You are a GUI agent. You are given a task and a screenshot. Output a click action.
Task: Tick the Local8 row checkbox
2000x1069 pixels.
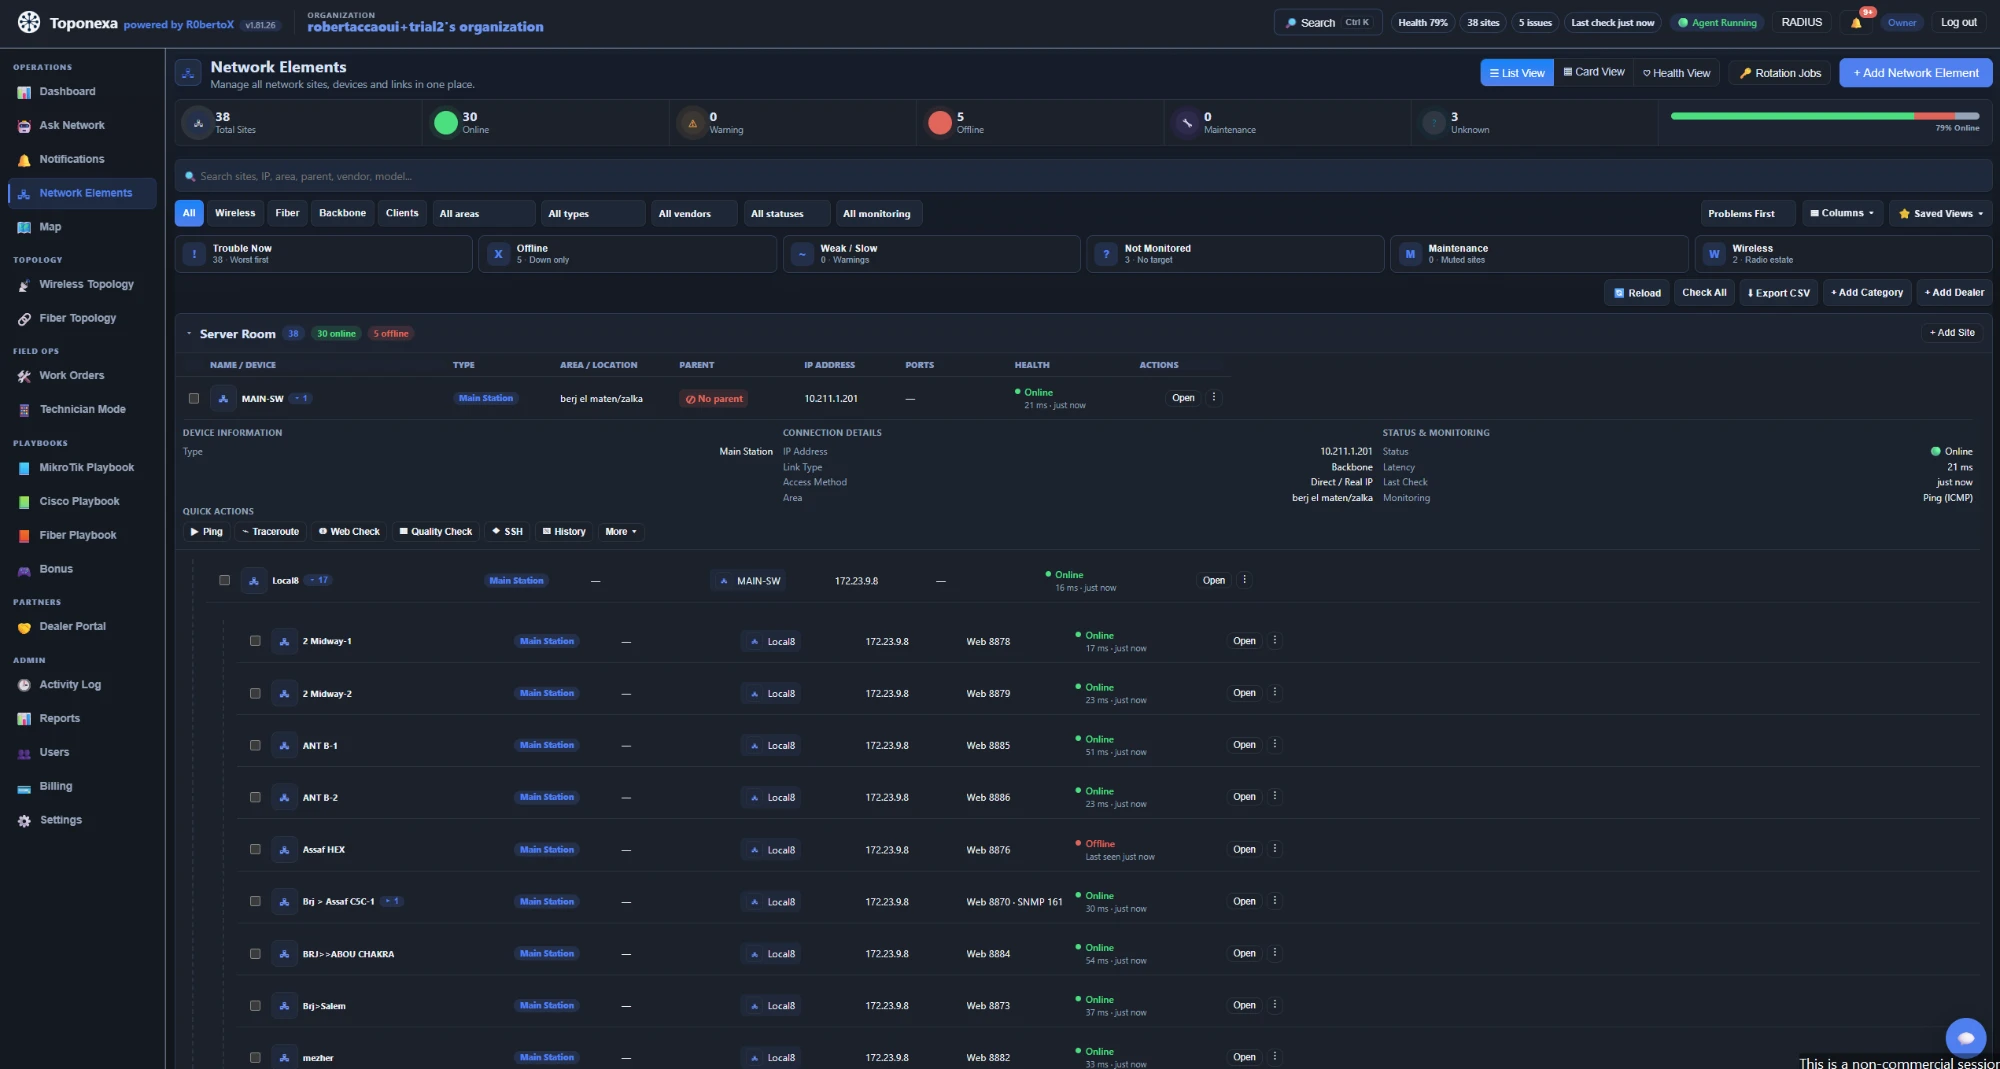point(224,580)
